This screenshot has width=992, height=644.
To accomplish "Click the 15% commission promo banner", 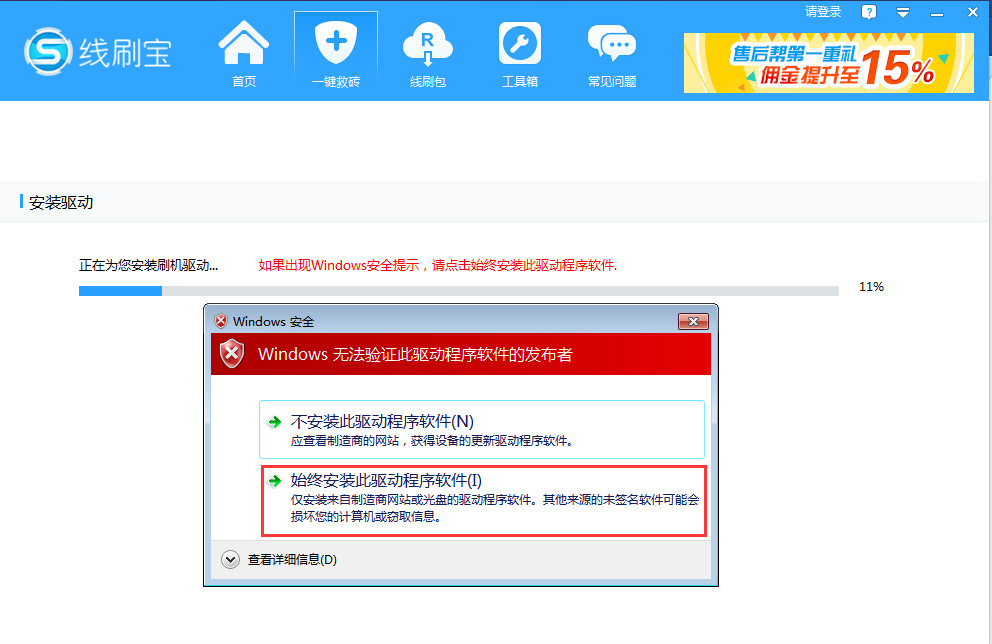I will 828,63.
